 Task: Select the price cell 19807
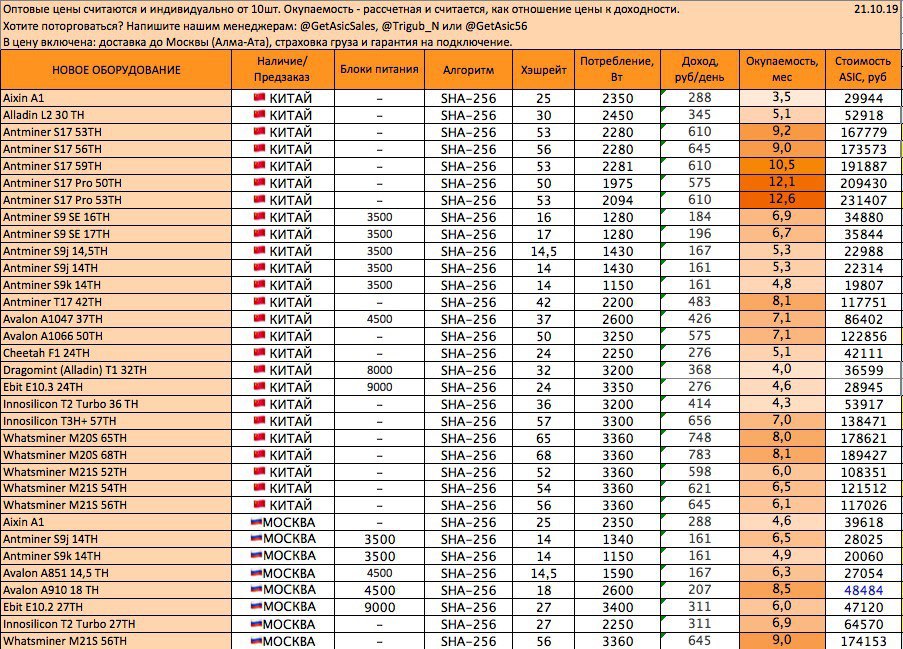(863, 285)
